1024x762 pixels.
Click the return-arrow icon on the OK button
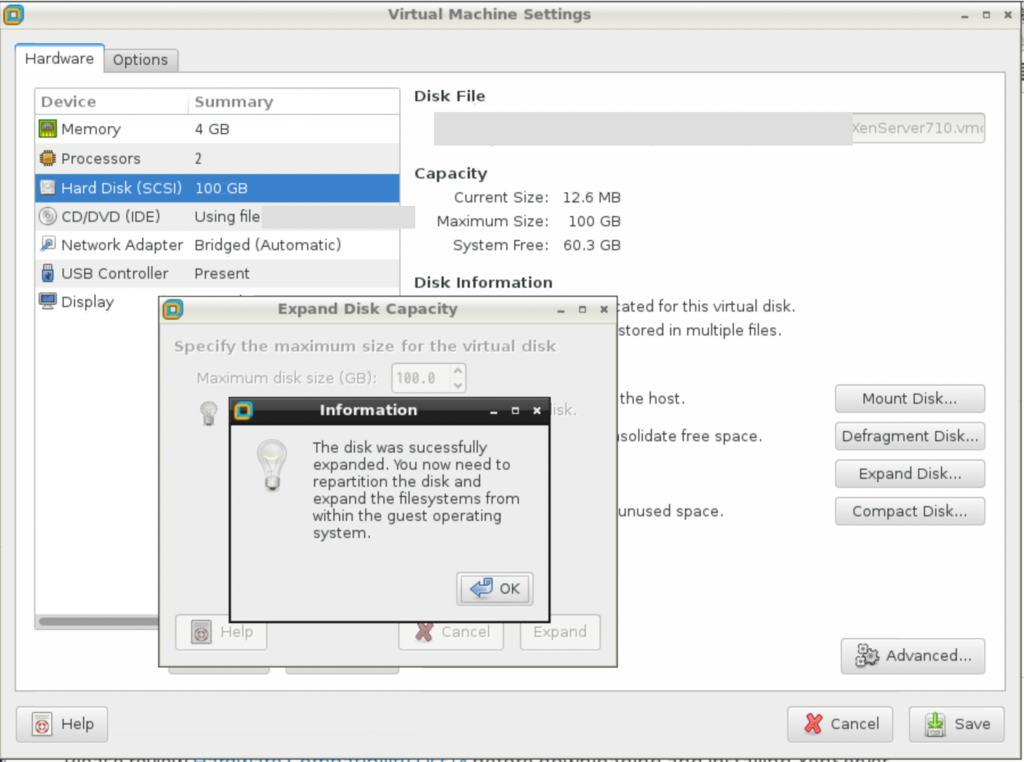click(481, 588)
